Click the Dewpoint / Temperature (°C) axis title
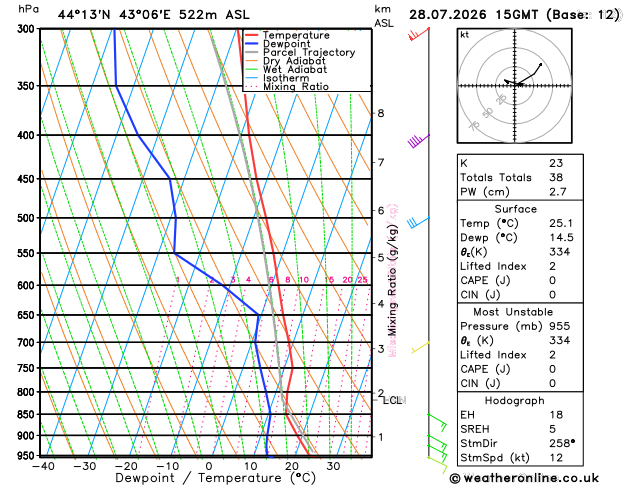 click(x=215, y=478)
